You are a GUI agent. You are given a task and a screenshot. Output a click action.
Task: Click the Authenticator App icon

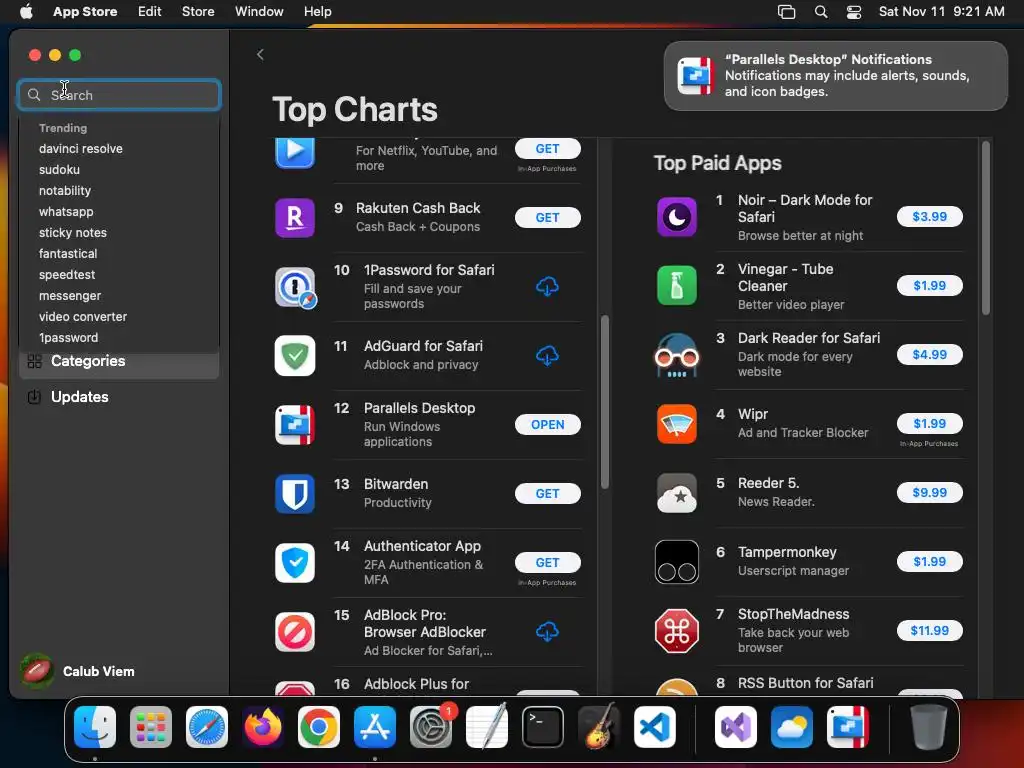pos(295,562)
